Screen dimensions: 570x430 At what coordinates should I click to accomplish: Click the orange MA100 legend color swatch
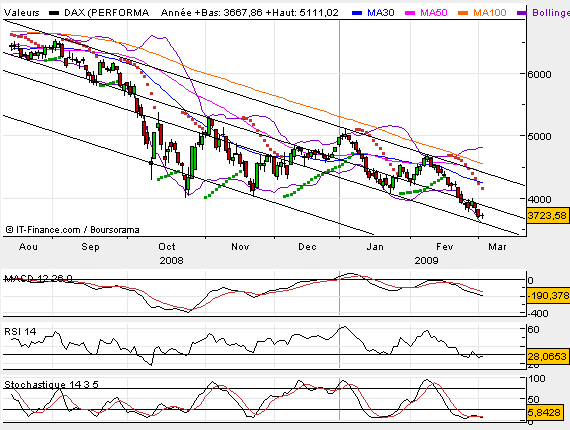463,13
